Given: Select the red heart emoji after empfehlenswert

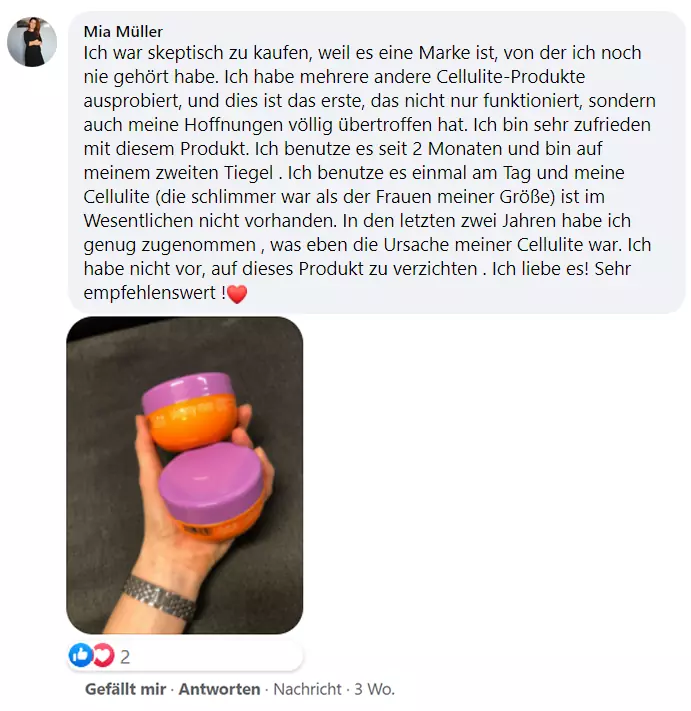Looking at the screenshot, I should [237, 294].
